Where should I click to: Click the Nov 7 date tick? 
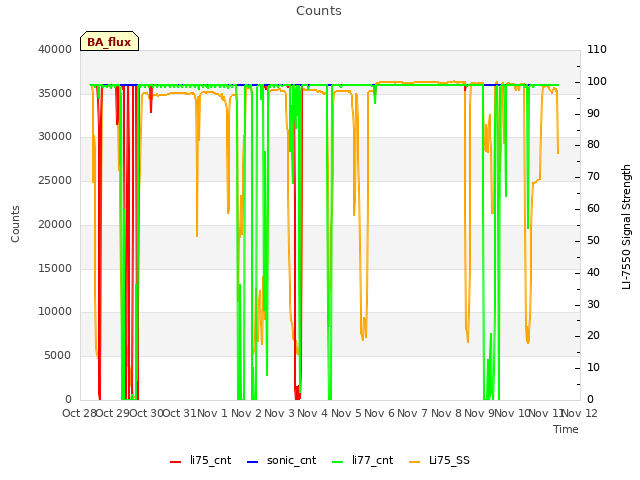click(413, 413)
